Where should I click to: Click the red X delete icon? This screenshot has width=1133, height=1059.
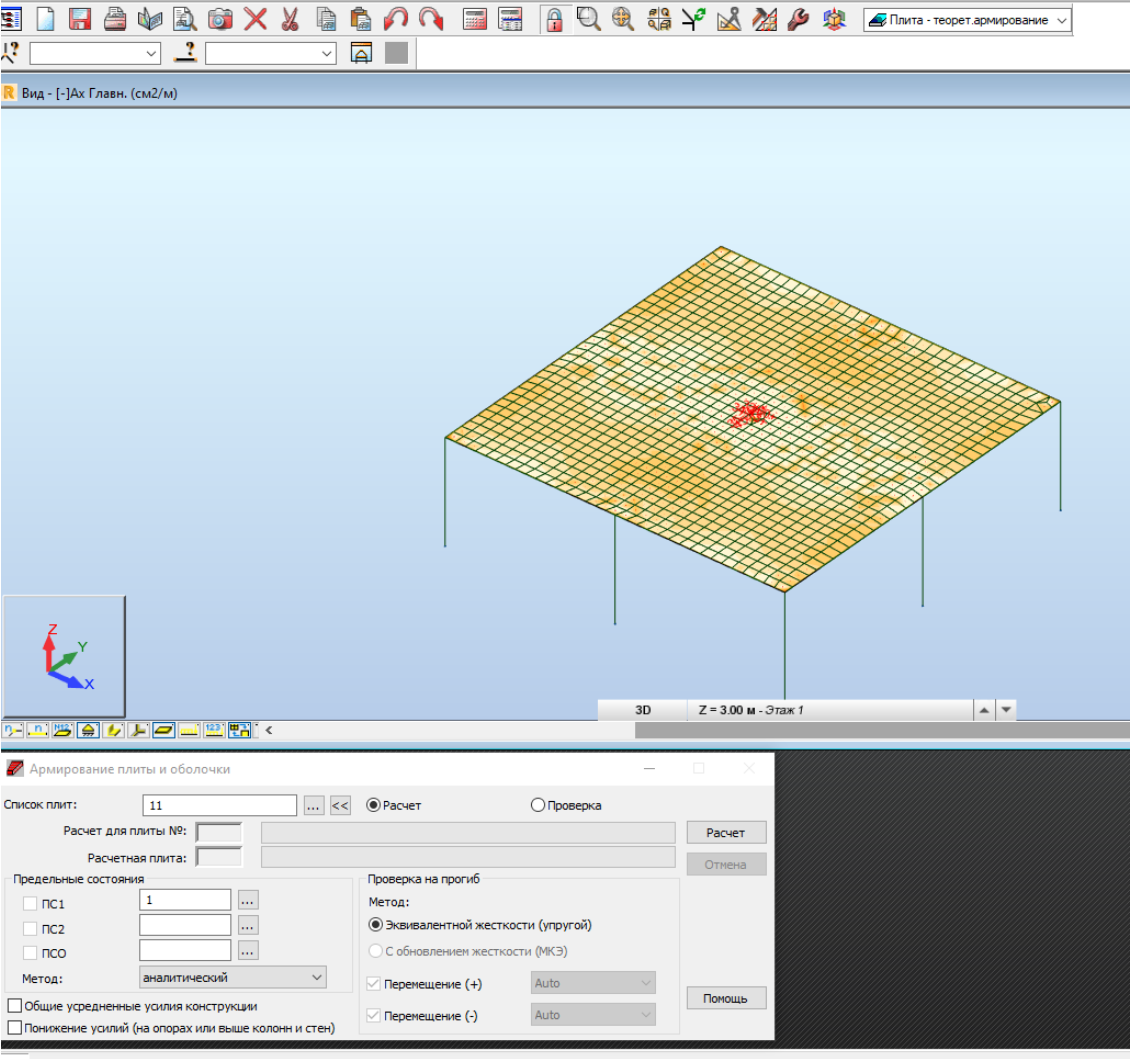tap(256, 19)
